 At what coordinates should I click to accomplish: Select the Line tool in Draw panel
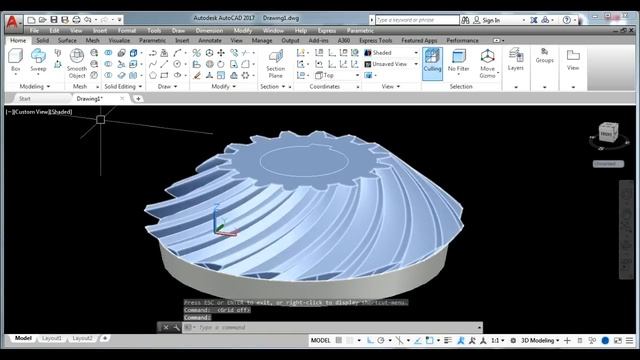[164, 64]
